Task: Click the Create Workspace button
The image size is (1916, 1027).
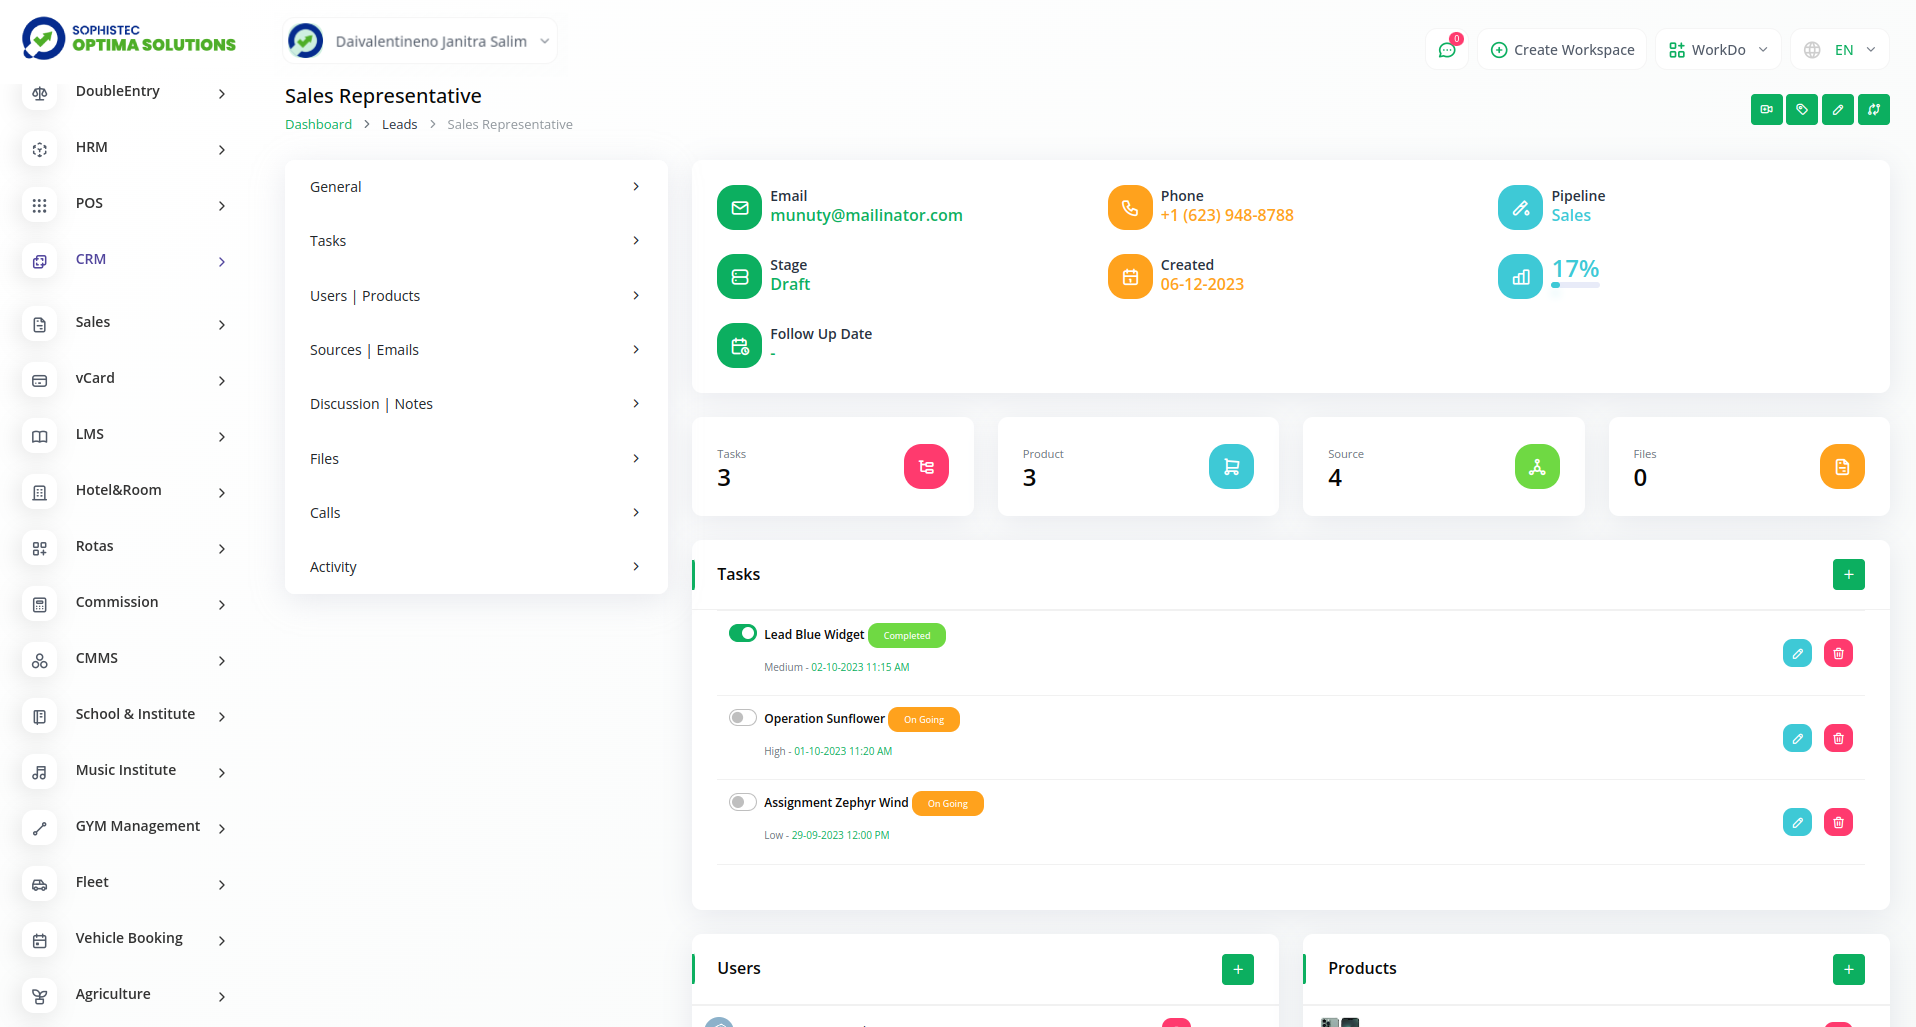Action: (1562, 50)
